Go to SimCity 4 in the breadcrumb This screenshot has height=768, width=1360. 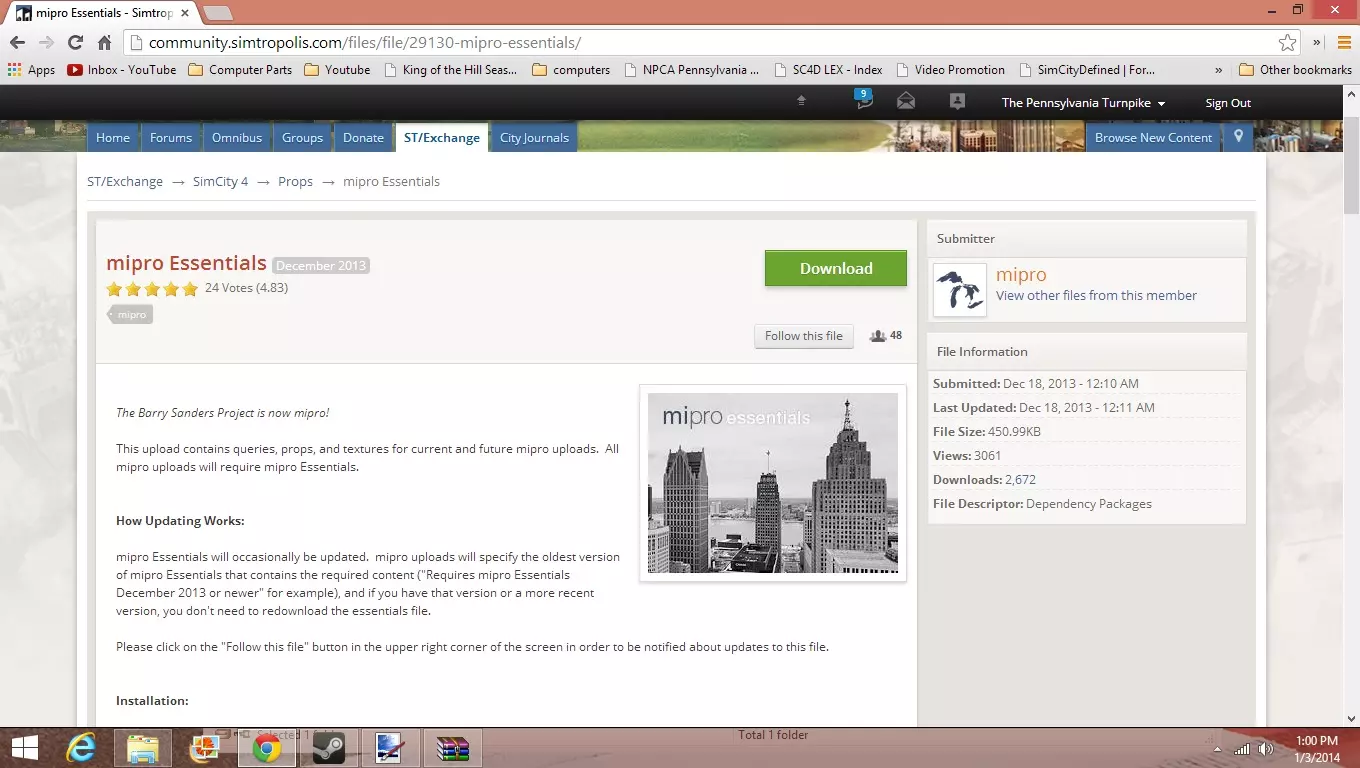pyautogui.click(x=221, y=181)
